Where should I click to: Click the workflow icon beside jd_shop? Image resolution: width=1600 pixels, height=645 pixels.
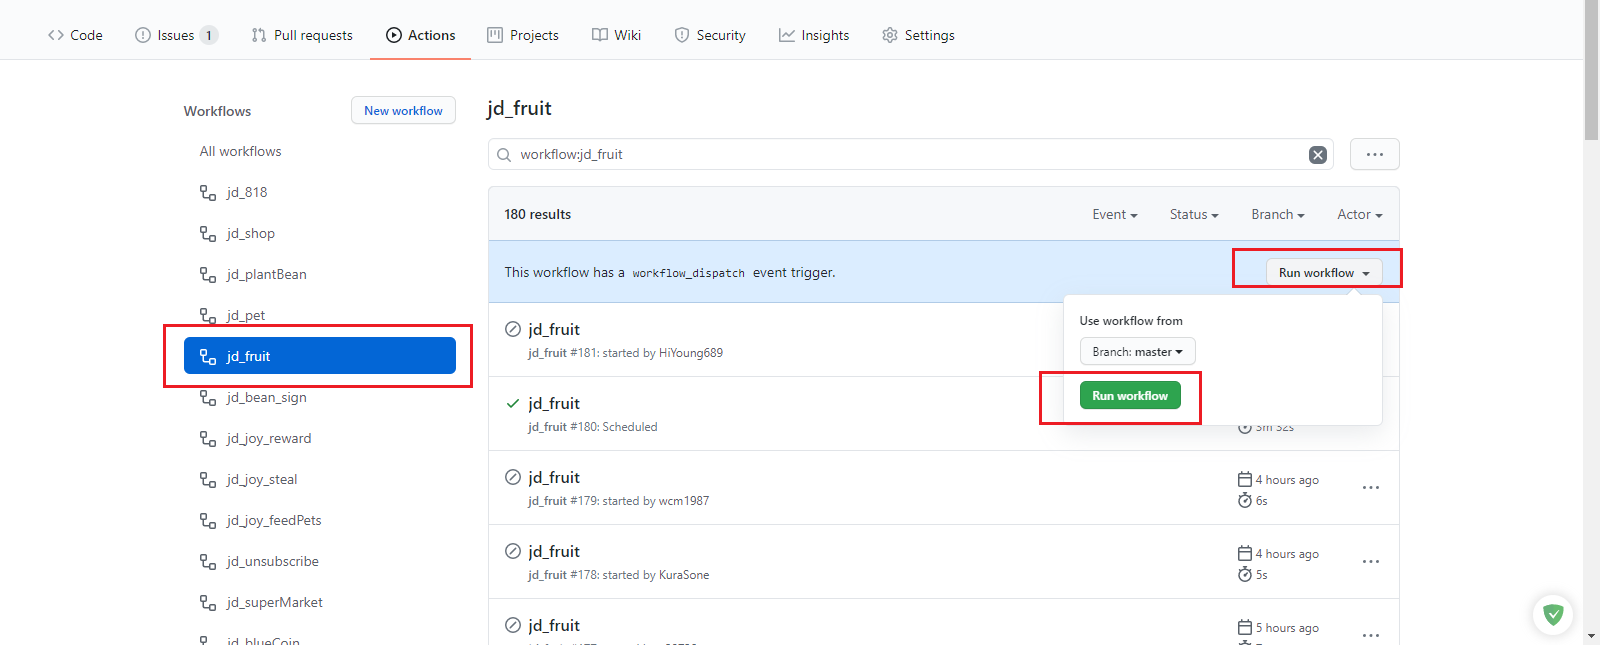[208, 233]
